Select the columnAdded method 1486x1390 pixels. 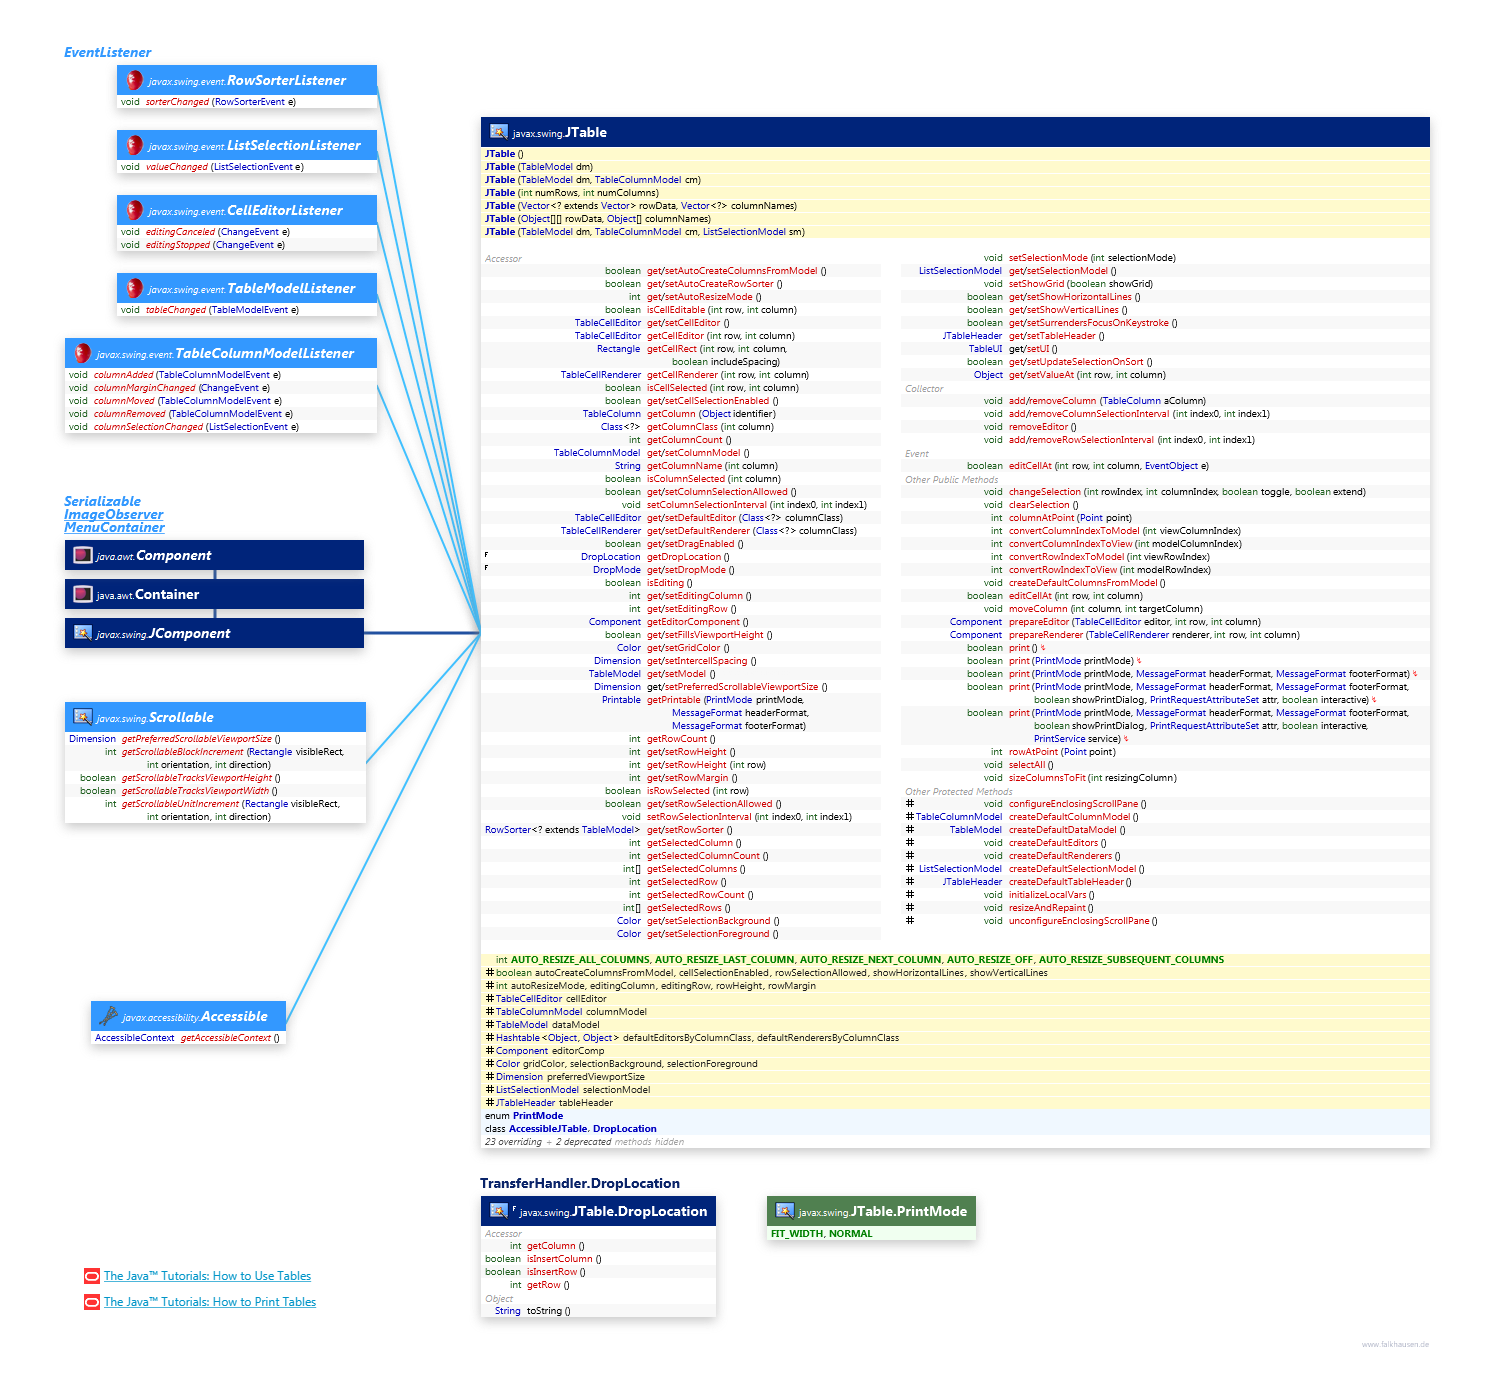[124, 375]
